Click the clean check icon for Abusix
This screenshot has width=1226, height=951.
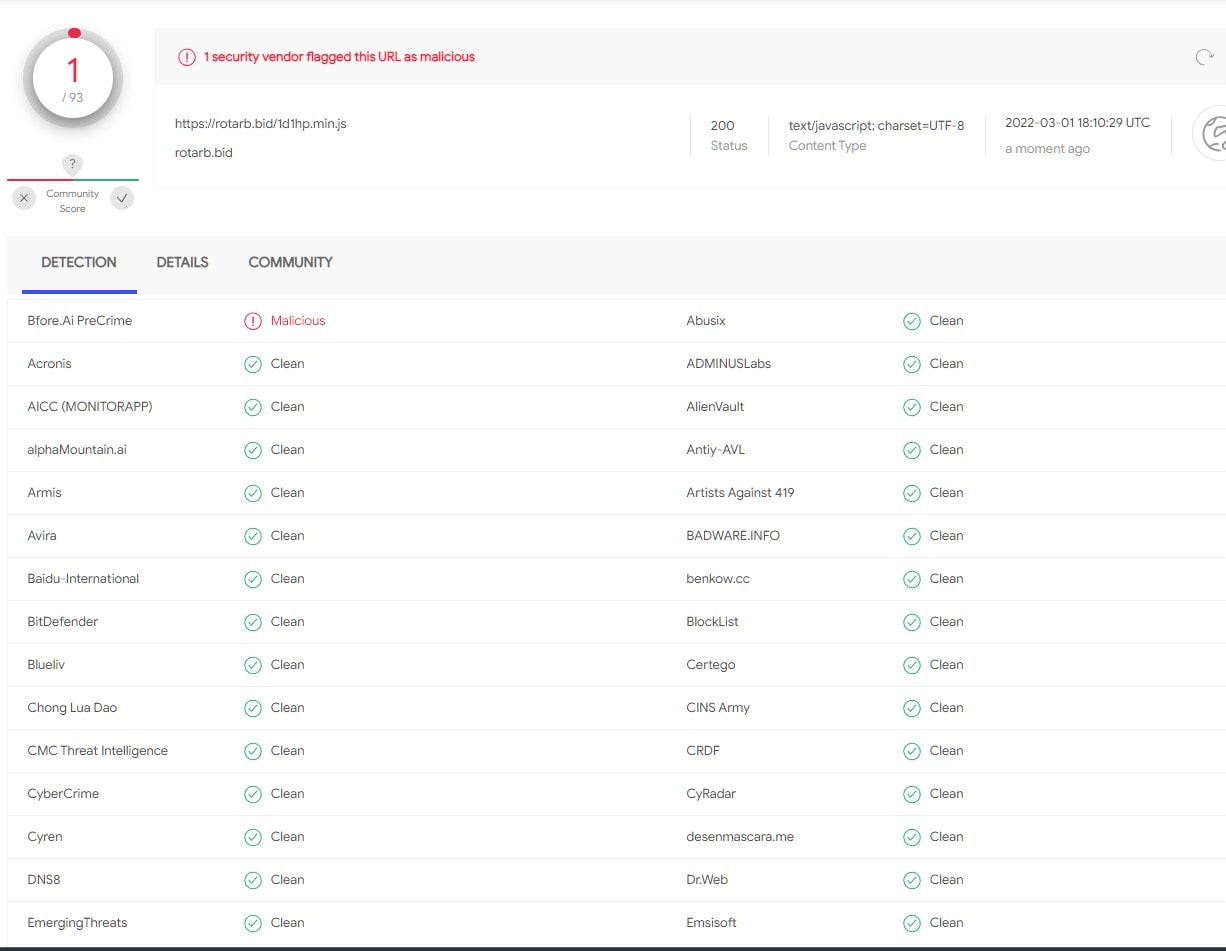point(912,321)
